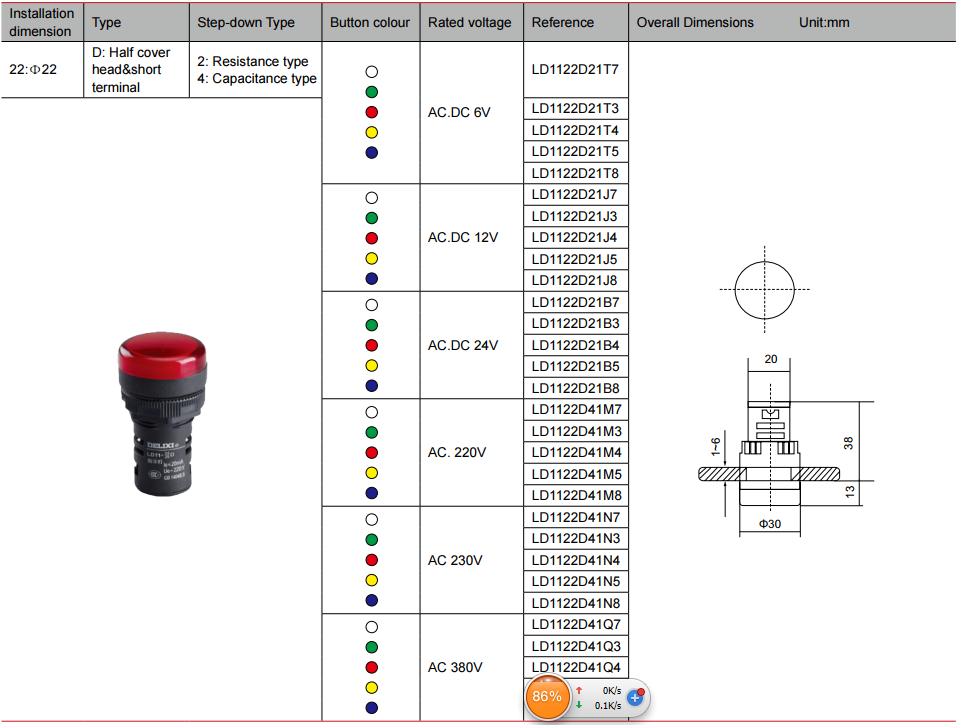
Task: Click the Φ30 dimension label on drawing
Action: click(x=770, y=524)
